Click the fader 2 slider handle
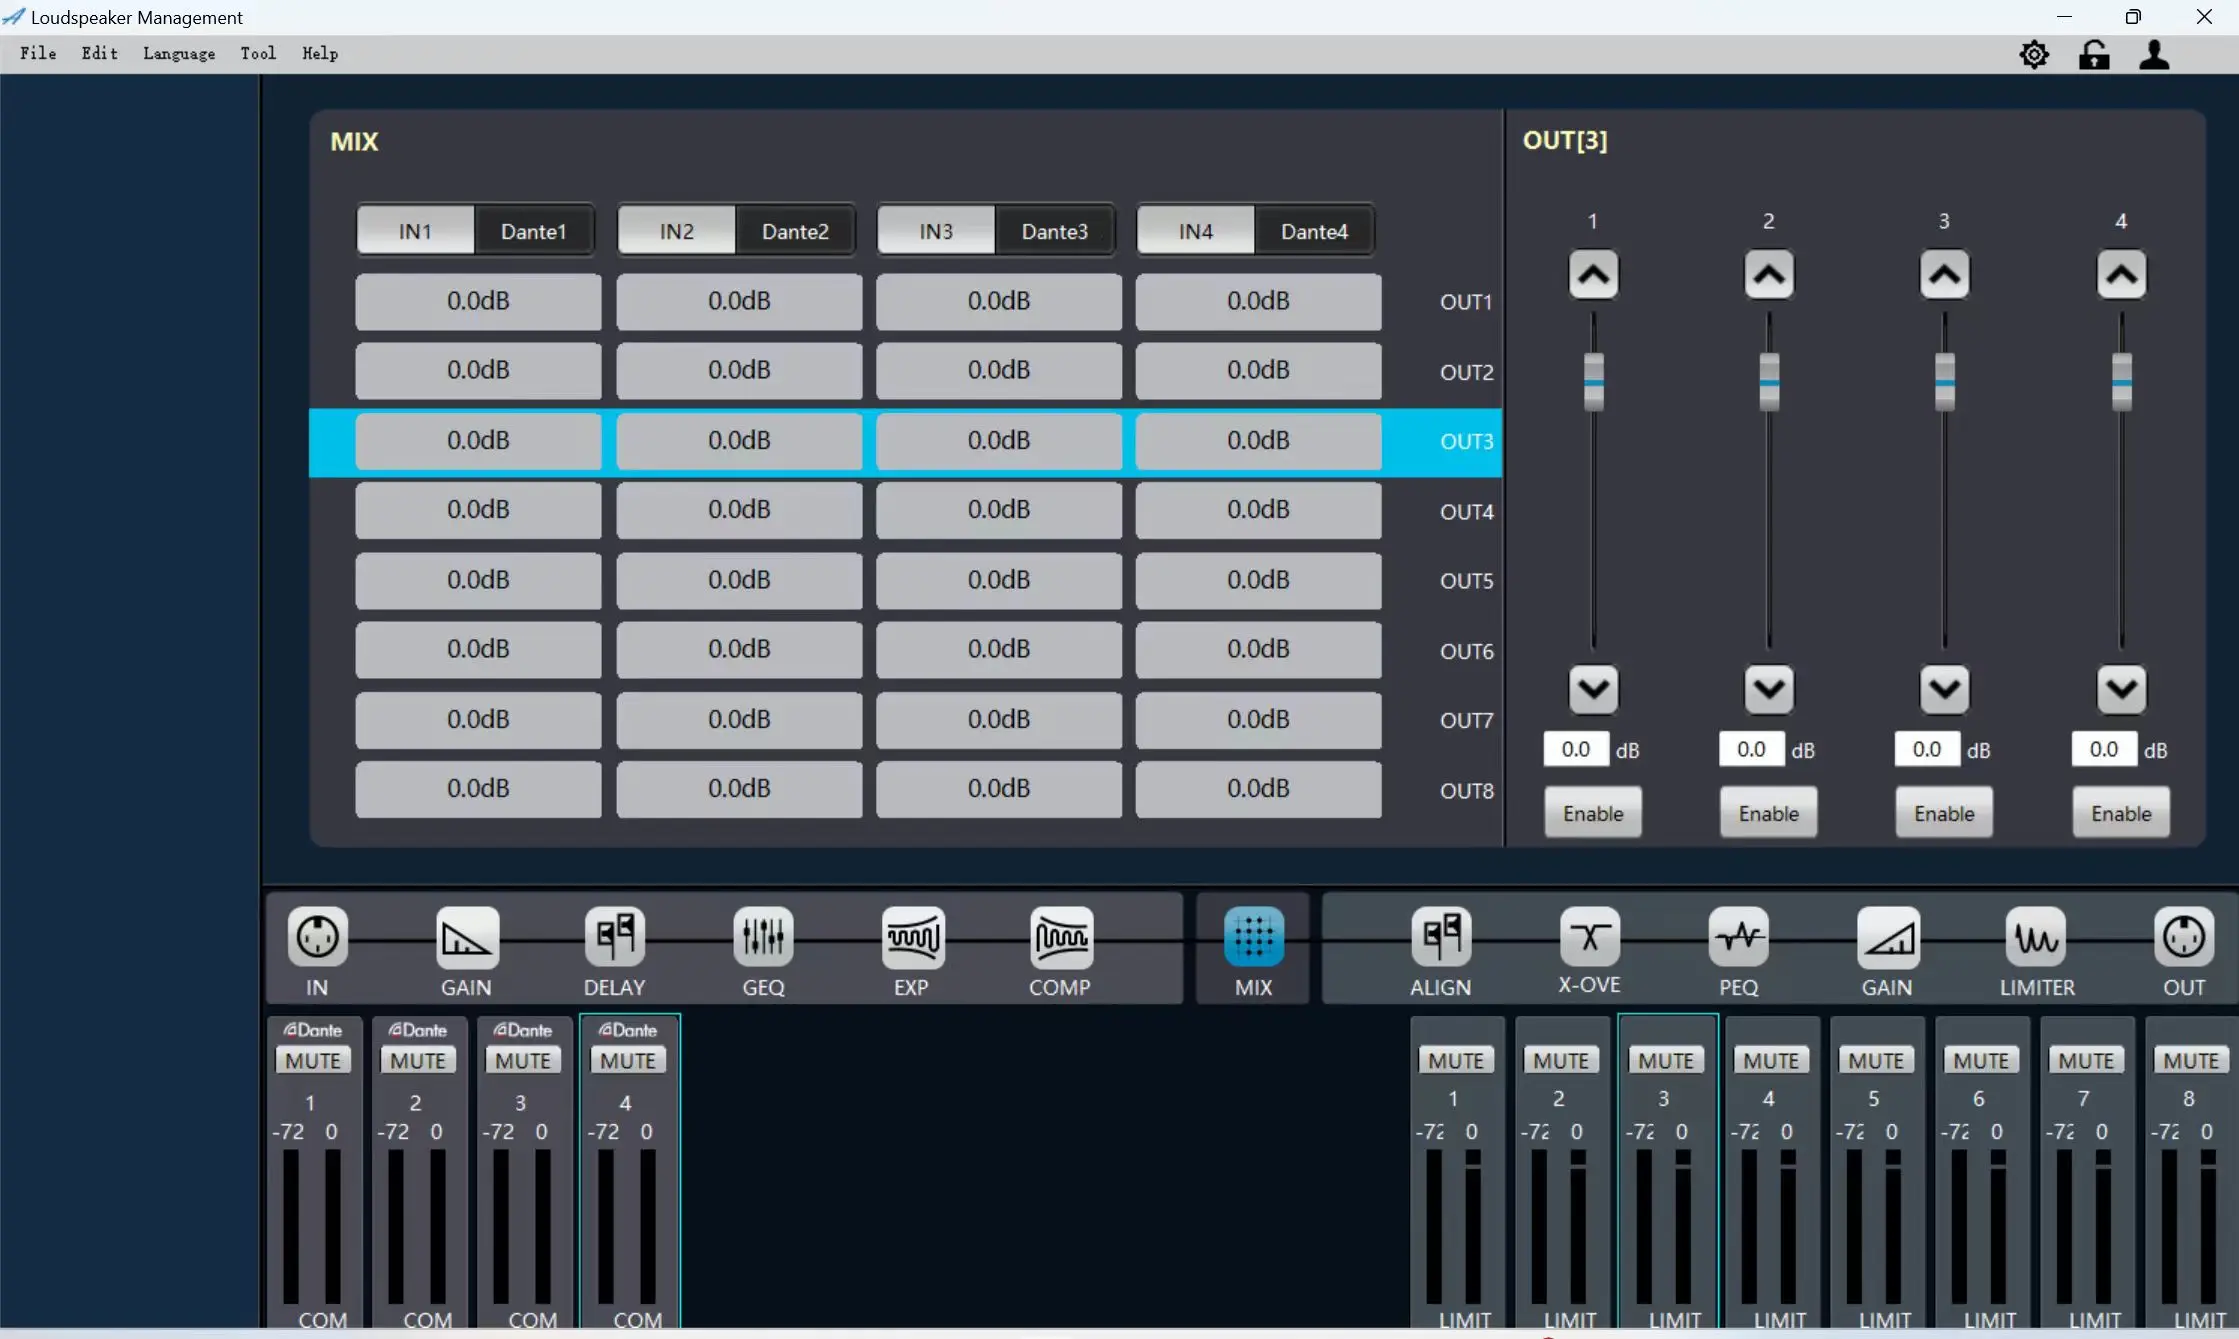 click(x=1769, y=382)
